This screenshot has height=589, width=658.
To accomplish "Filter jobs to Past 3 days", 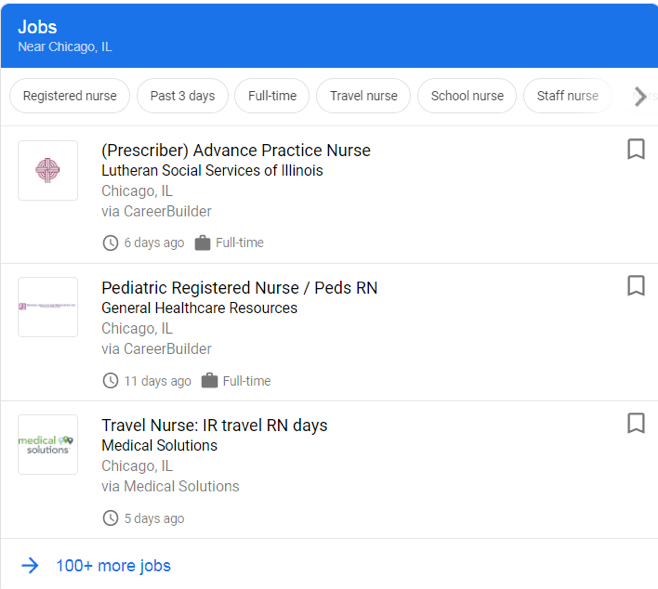I will (x=183, y=96).
